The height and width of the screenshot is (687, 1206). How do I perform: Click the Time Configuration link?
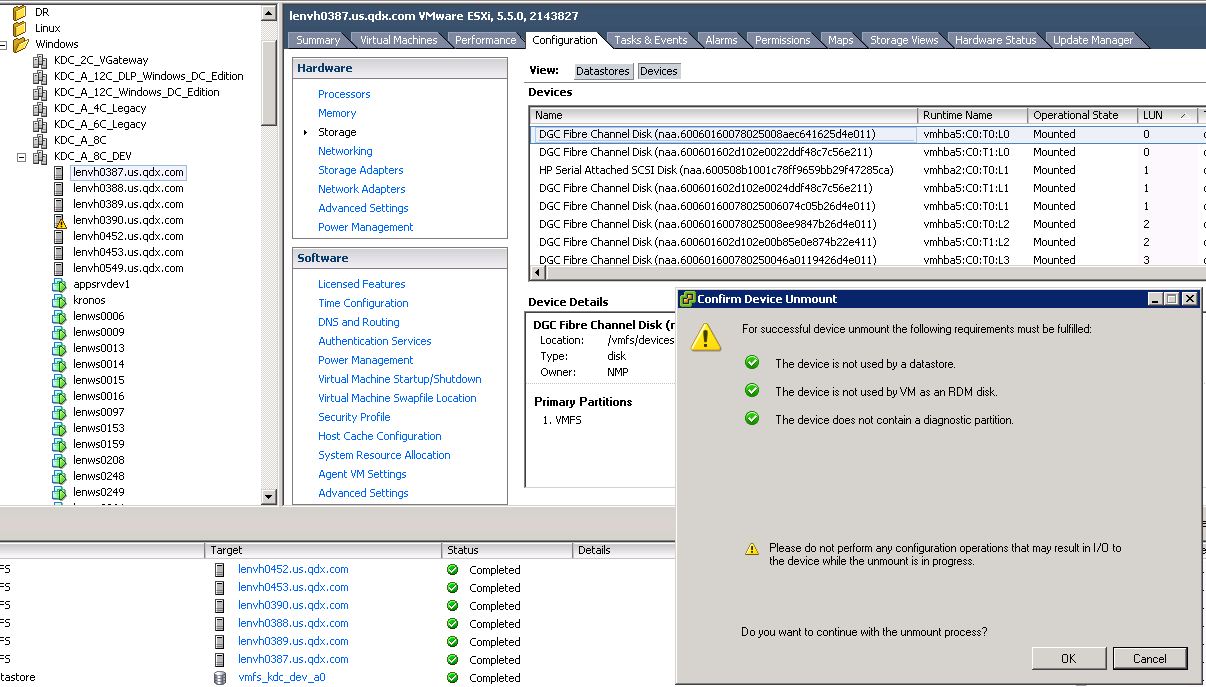tap(363, 303)
